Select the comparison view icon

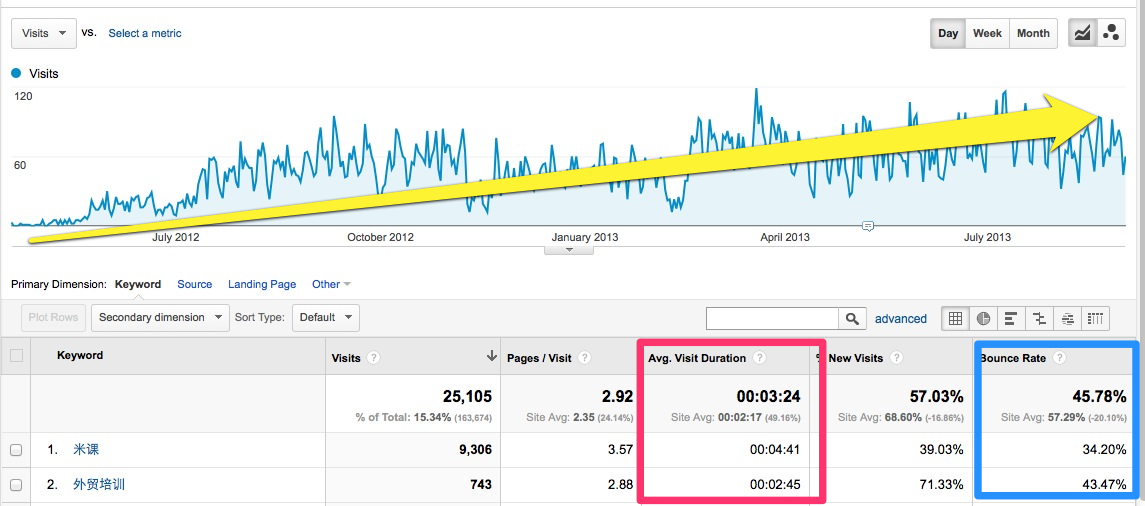[1040, 318]
